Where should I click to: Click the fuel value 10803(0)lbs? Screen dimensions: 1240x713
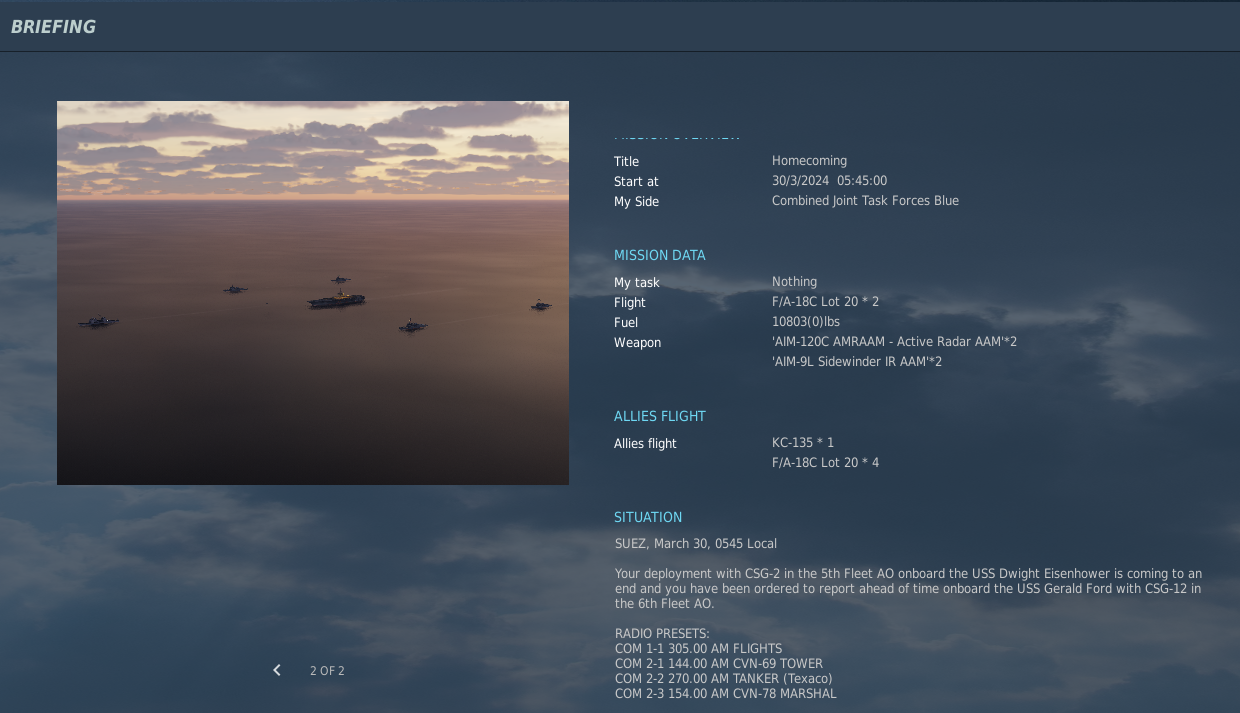tap(805, 322)
